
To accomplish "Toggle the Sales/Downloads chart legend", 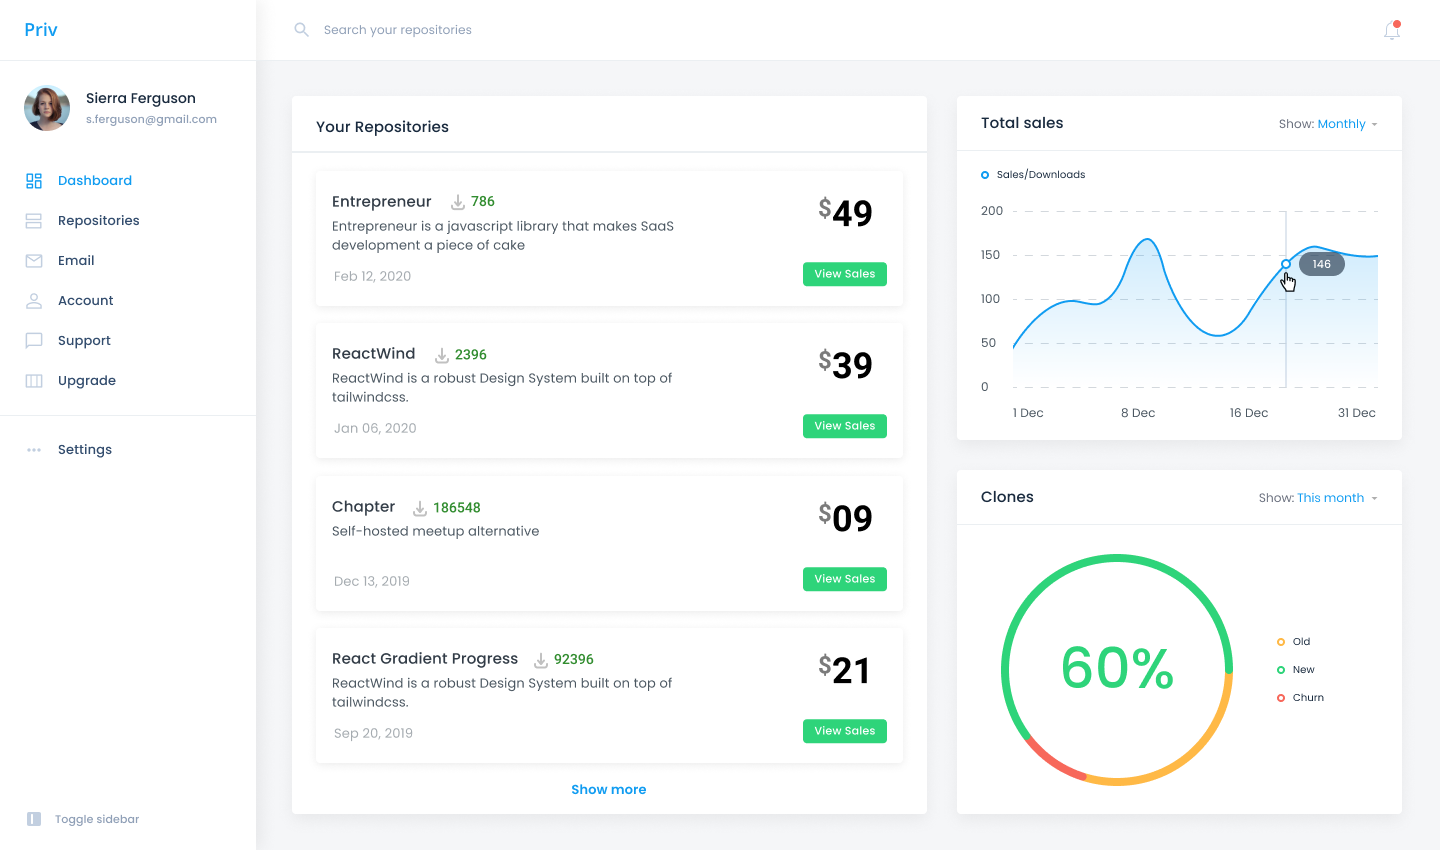I will pyautogui.click(x=1033, y=175).
